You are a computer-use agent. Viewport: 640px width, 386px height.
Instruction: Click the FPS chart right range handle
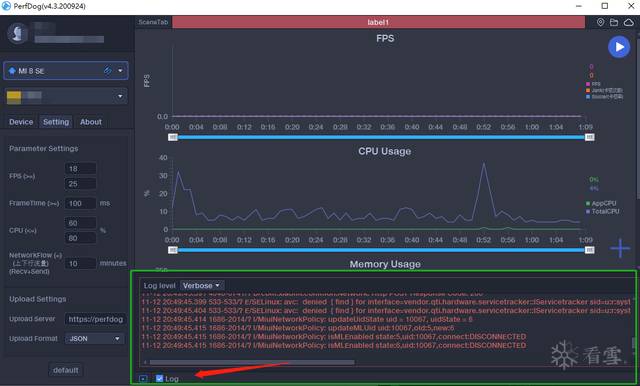point(589,137)
